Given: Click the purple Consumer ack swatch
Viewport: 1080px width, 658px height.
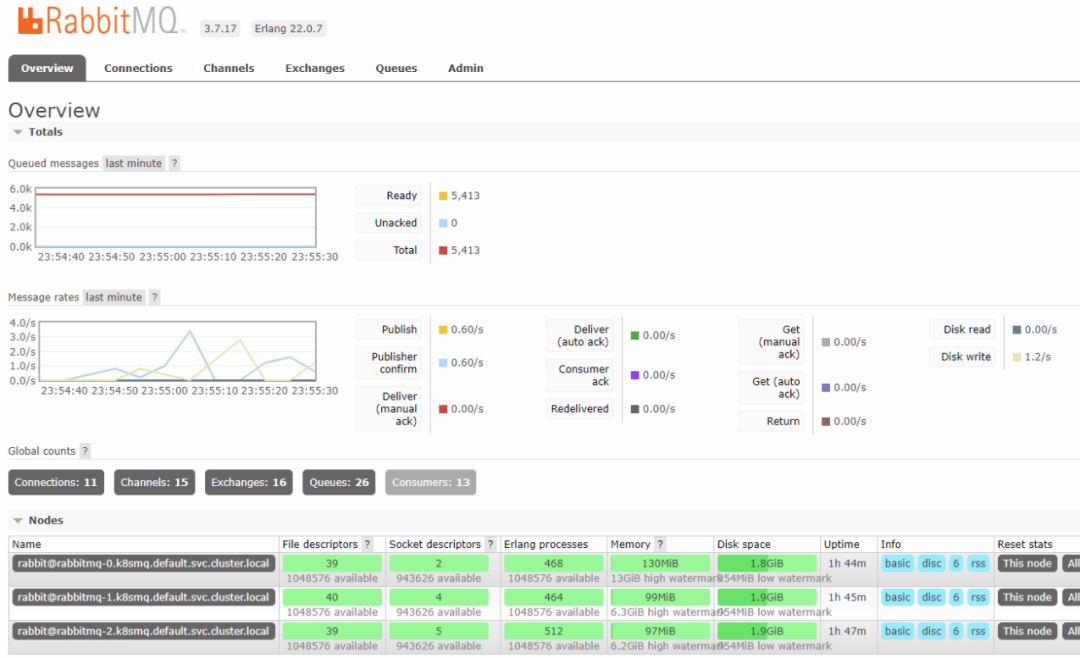Looking at the screenshot, I should [635, 375].
